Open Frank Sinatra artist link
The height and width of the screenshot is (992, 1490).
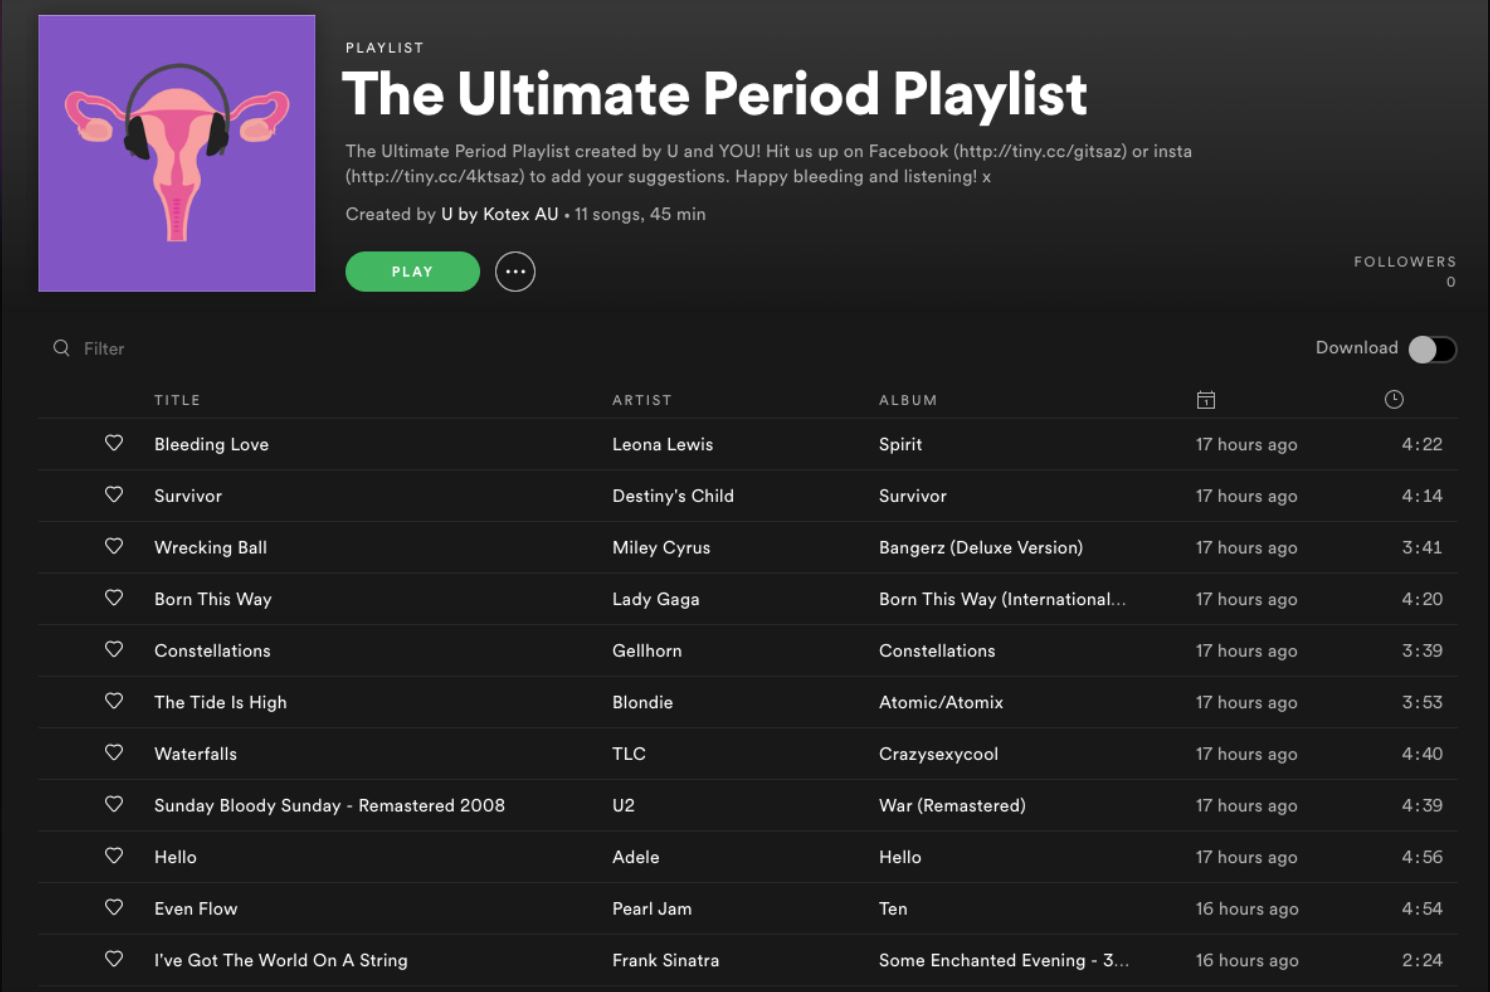[x=666, y=960]
